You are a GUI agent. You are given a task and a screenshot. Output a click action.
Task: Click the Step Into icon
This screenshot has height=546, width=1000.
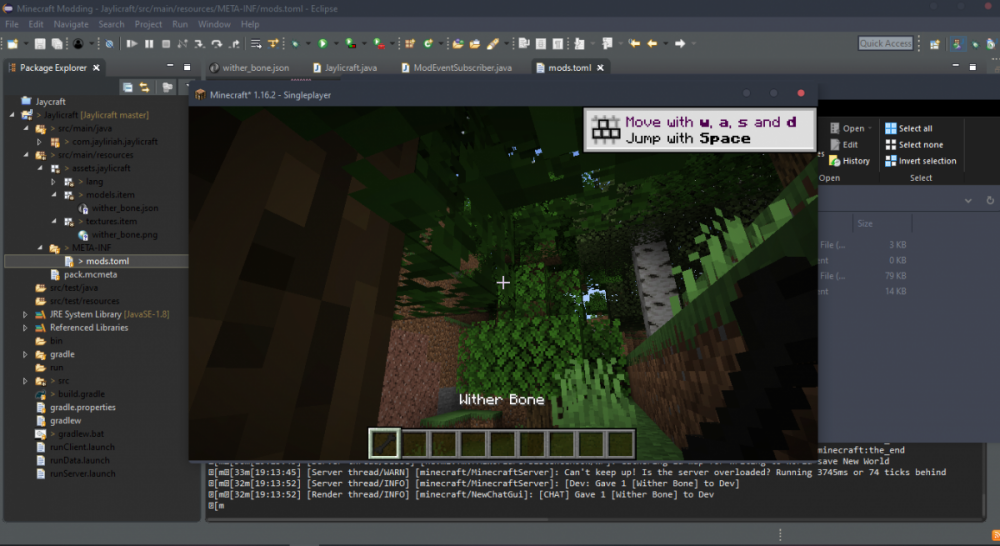pos(200,43)
